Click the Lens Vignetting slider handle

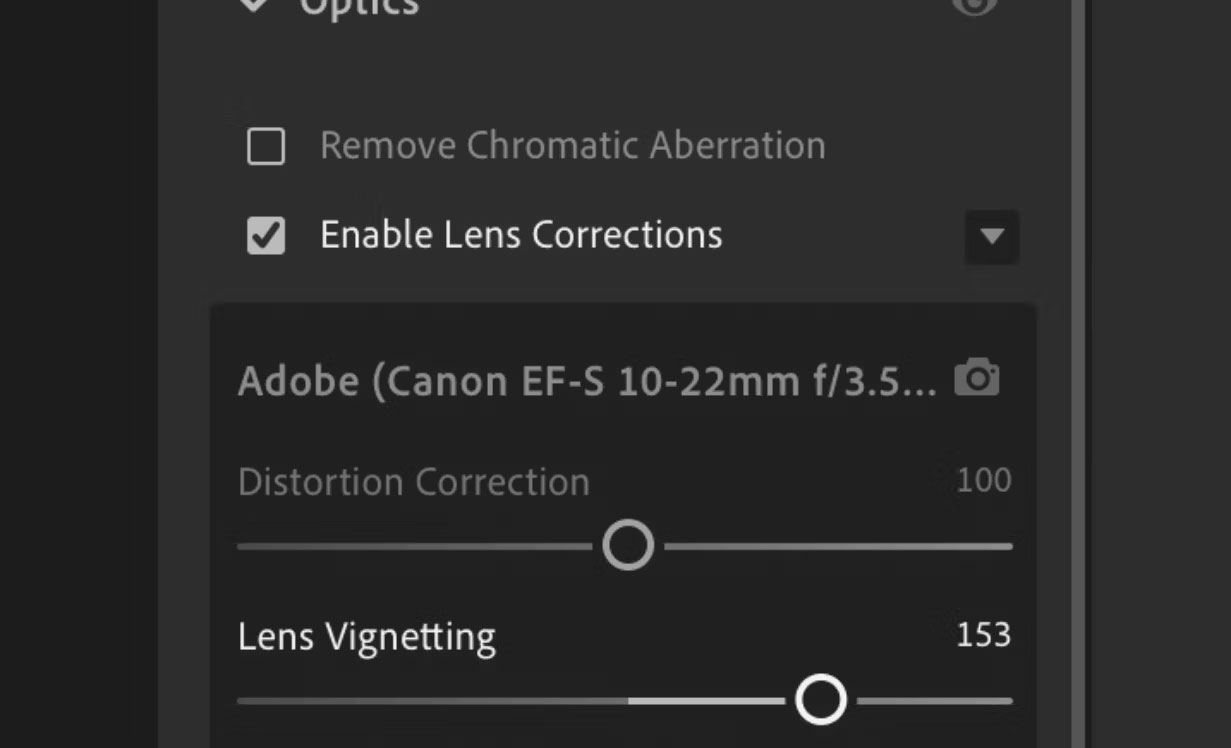pyautogui.click(x=822, y=698)
